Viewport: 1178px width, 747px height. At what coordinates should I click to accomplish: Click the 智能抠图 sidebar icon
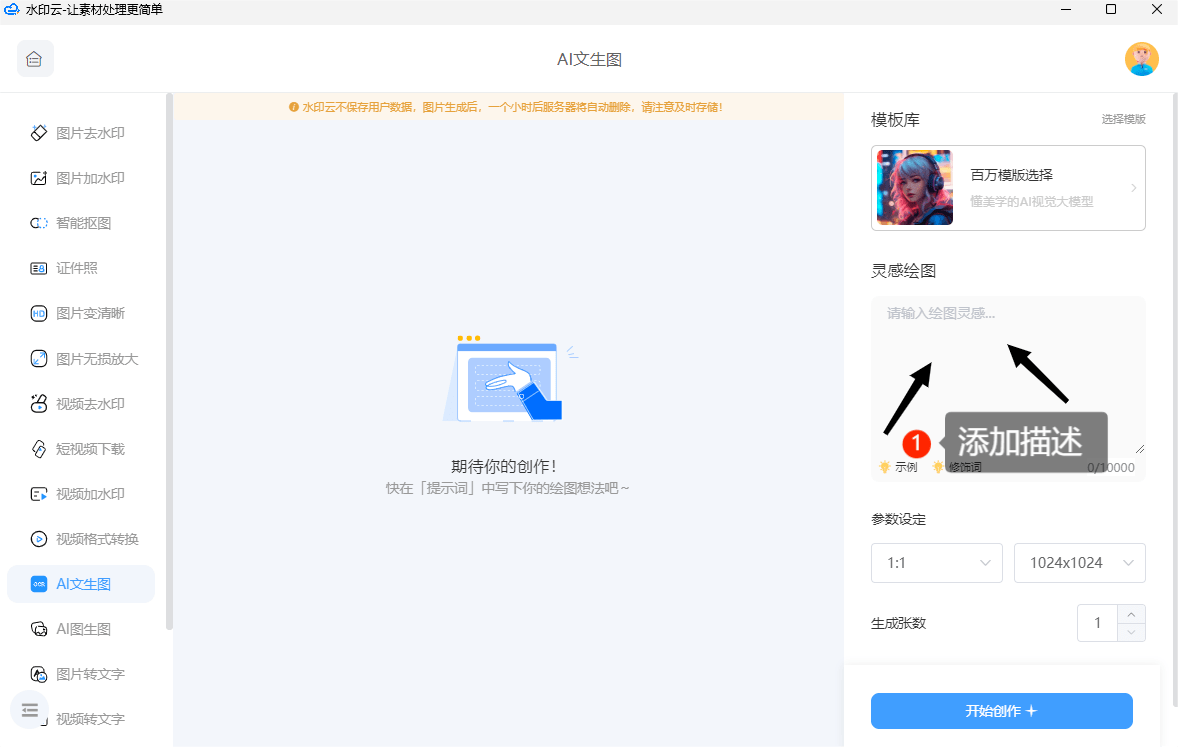(x=39, y=223)
